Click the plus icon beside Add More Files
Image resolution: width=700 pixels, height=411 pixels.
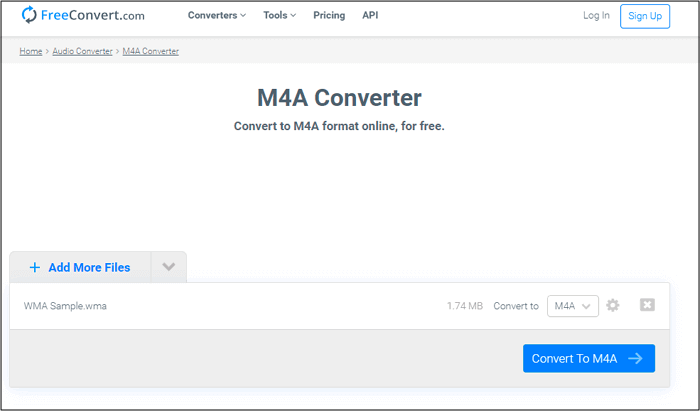[35, 267]
